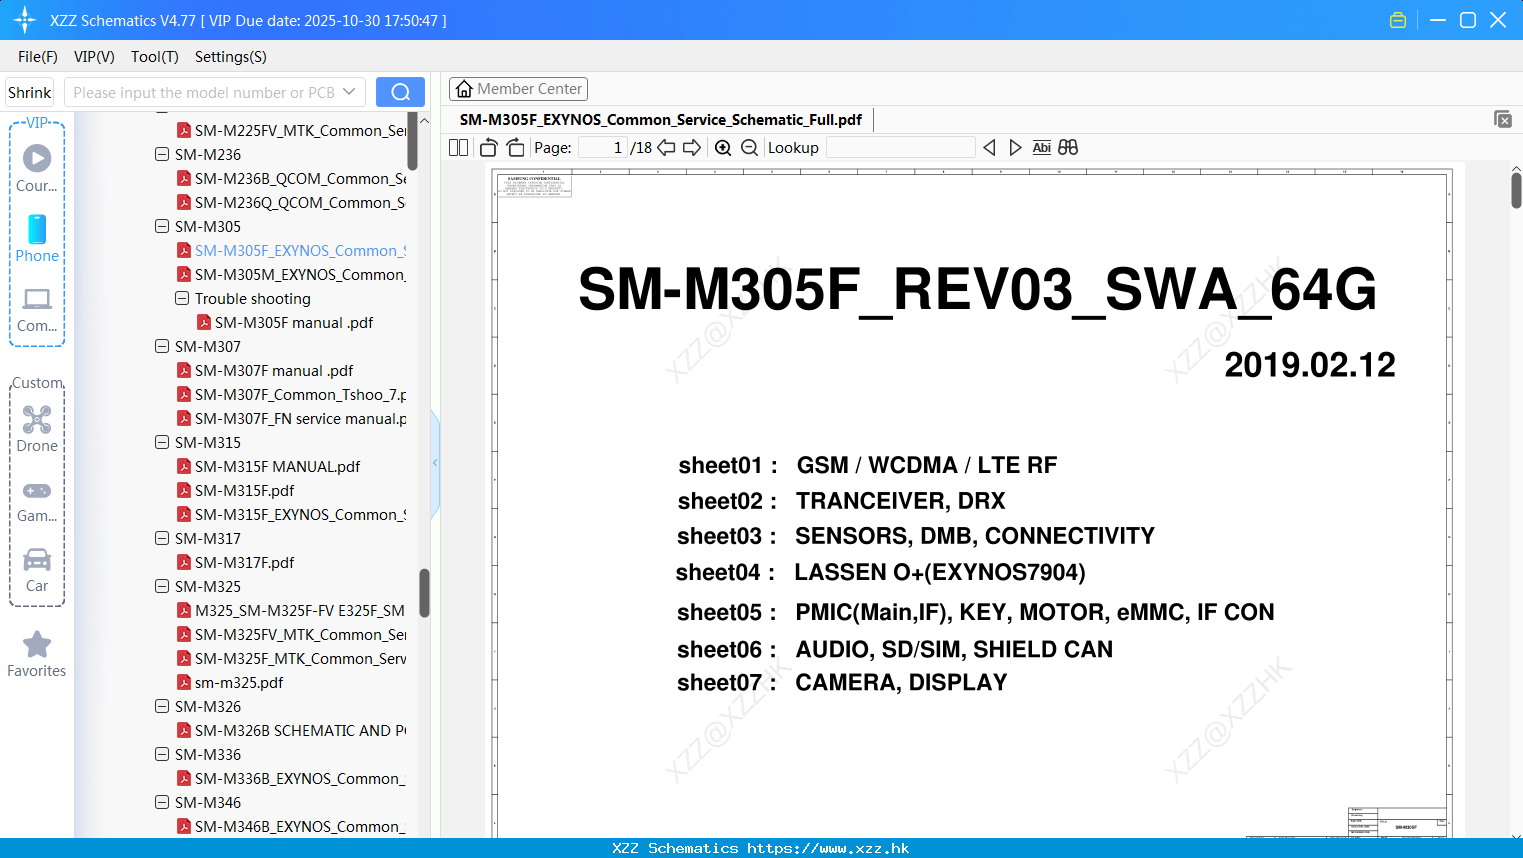Find previous lookup result triangle
Viewport: 1523px width, 858px height.
[x=989, y=147]
